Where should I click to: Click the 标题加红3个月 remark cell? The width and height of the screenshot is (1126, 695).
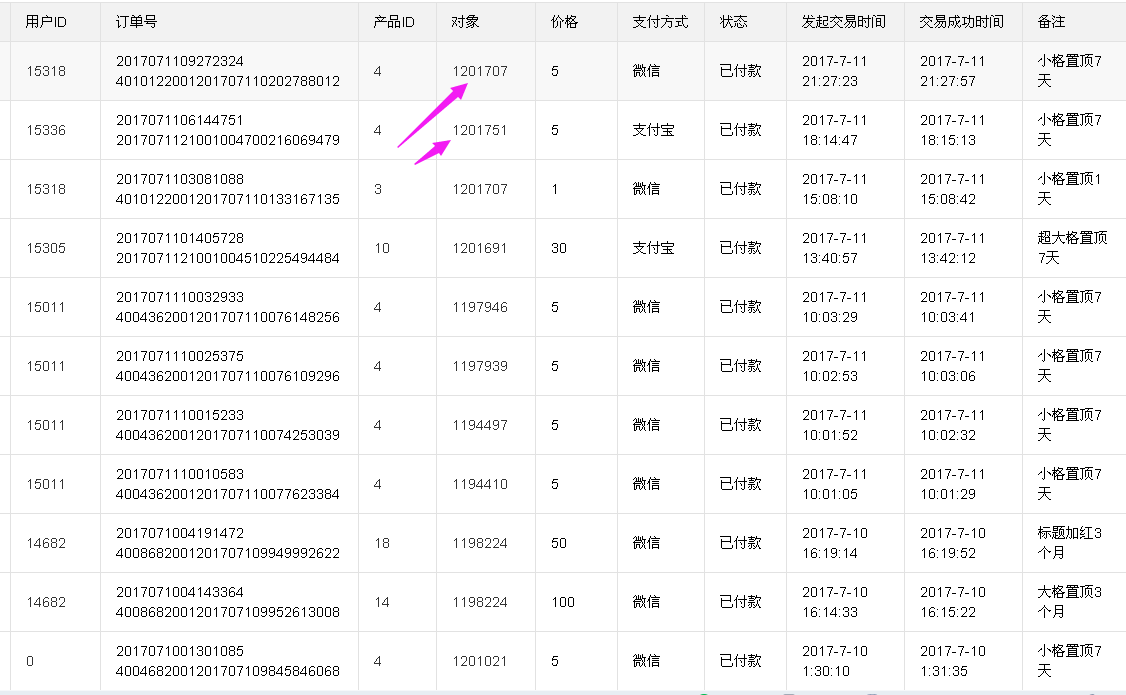tap(1070, 543)
